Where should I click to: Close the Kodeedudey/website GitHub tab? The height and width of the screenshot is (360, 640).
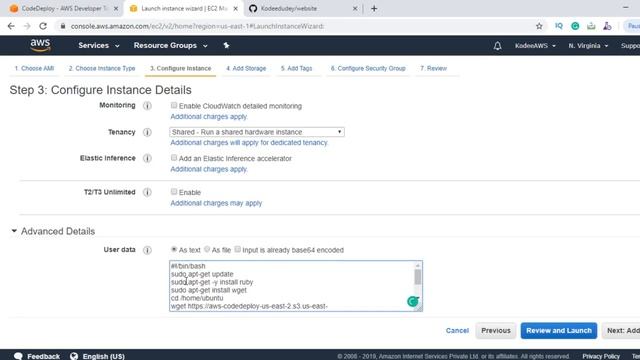(x=355, y=9)
